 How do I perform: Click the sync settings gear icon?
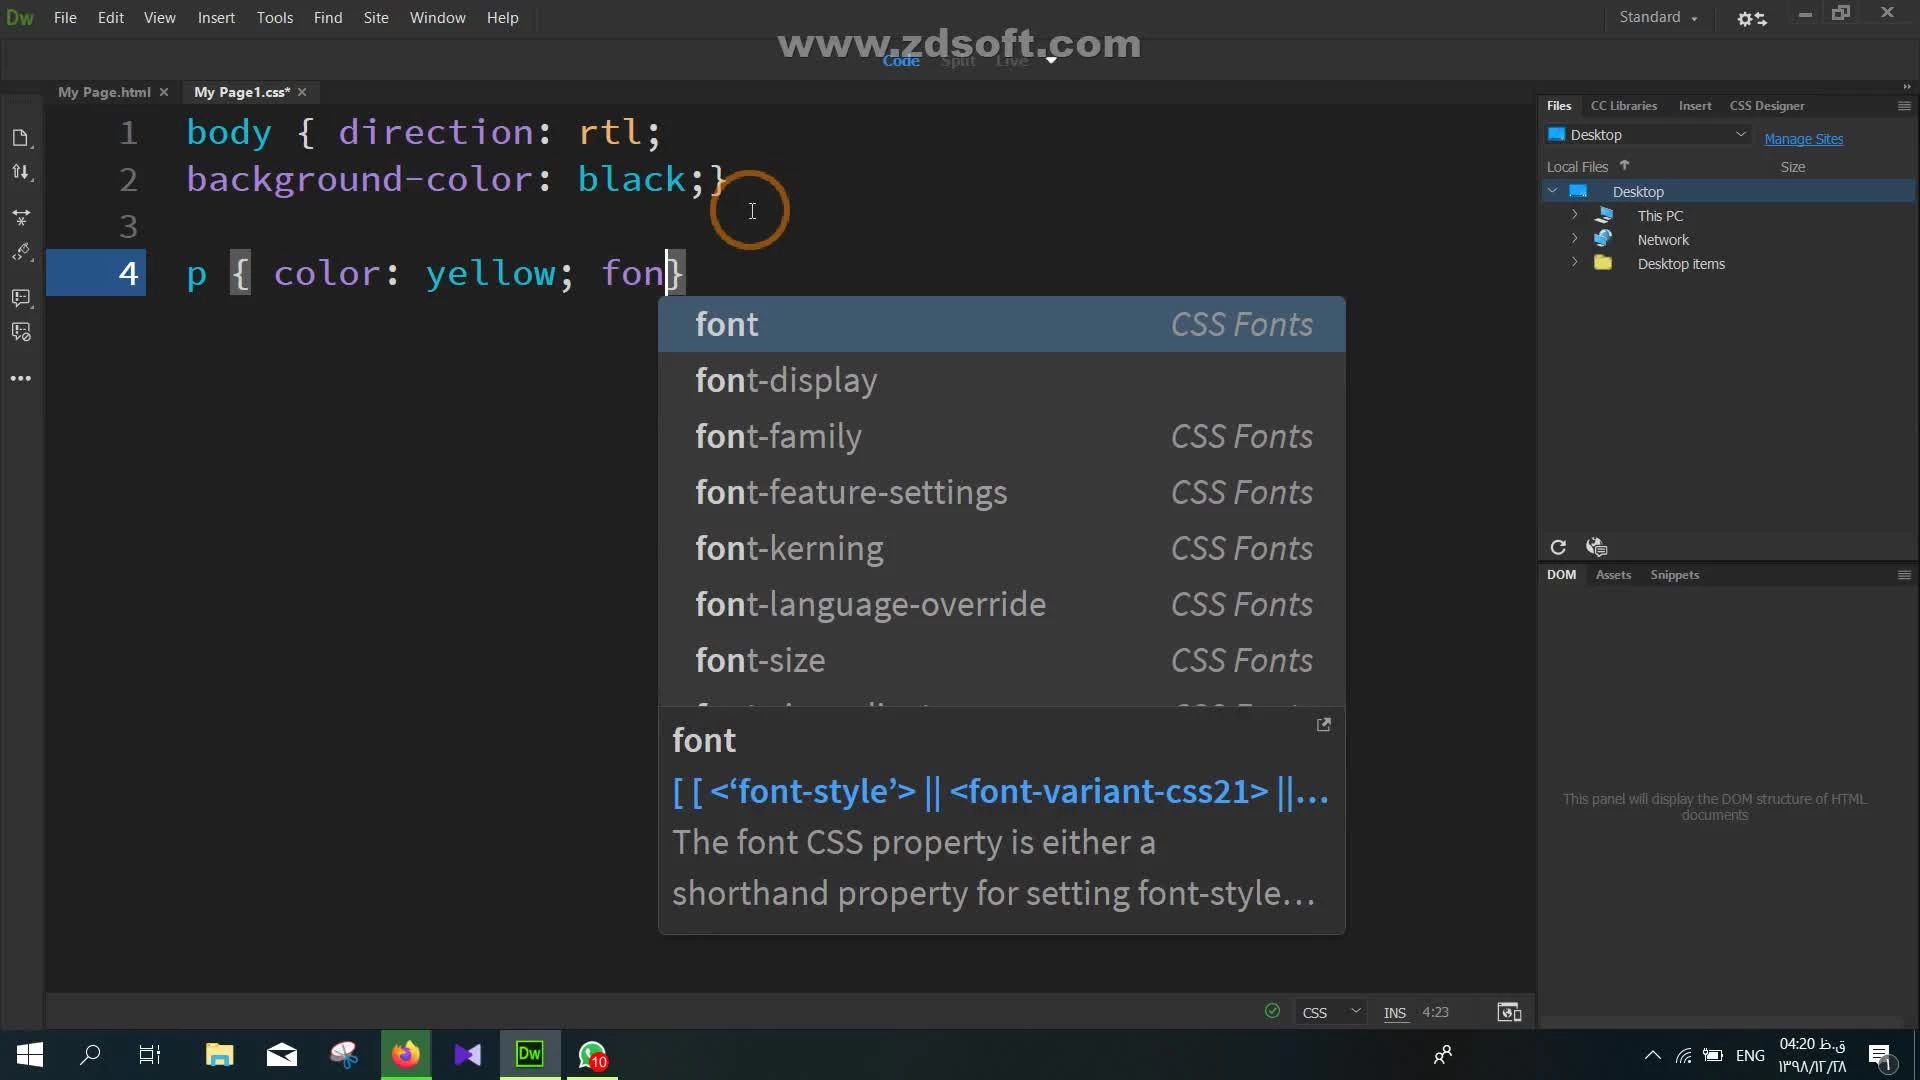click(1751, 18)
